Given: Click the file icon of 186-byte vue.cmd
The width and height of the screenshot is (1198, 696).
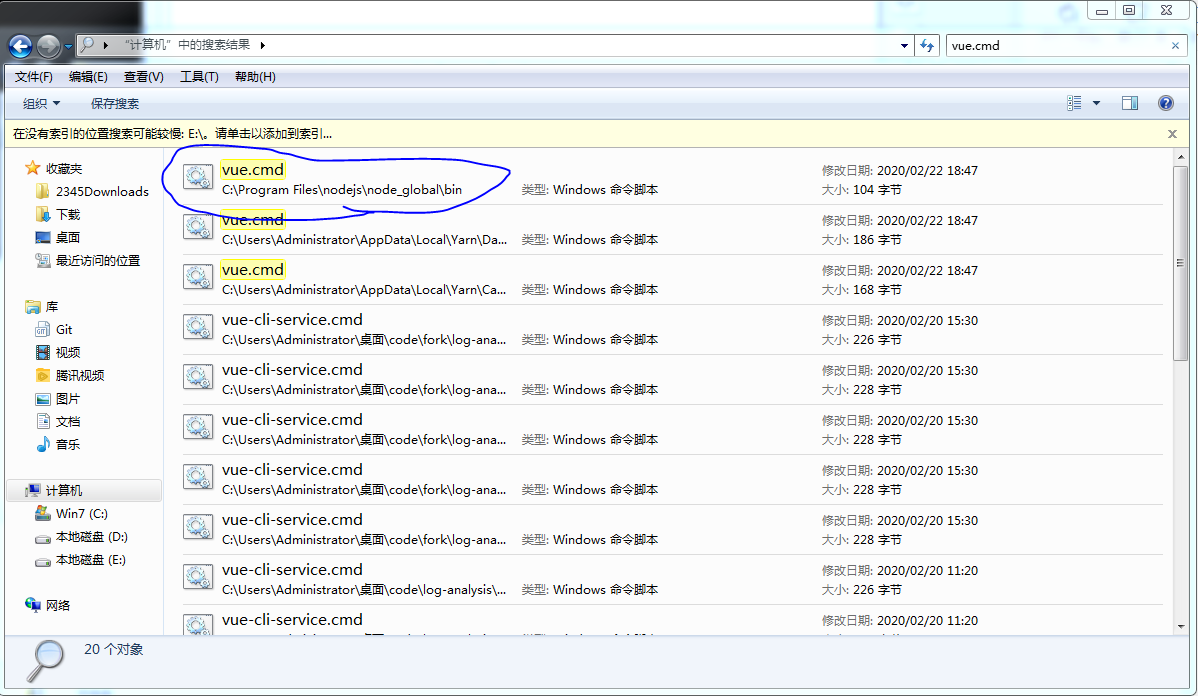Looking at the screenshot, I should 198,227.
